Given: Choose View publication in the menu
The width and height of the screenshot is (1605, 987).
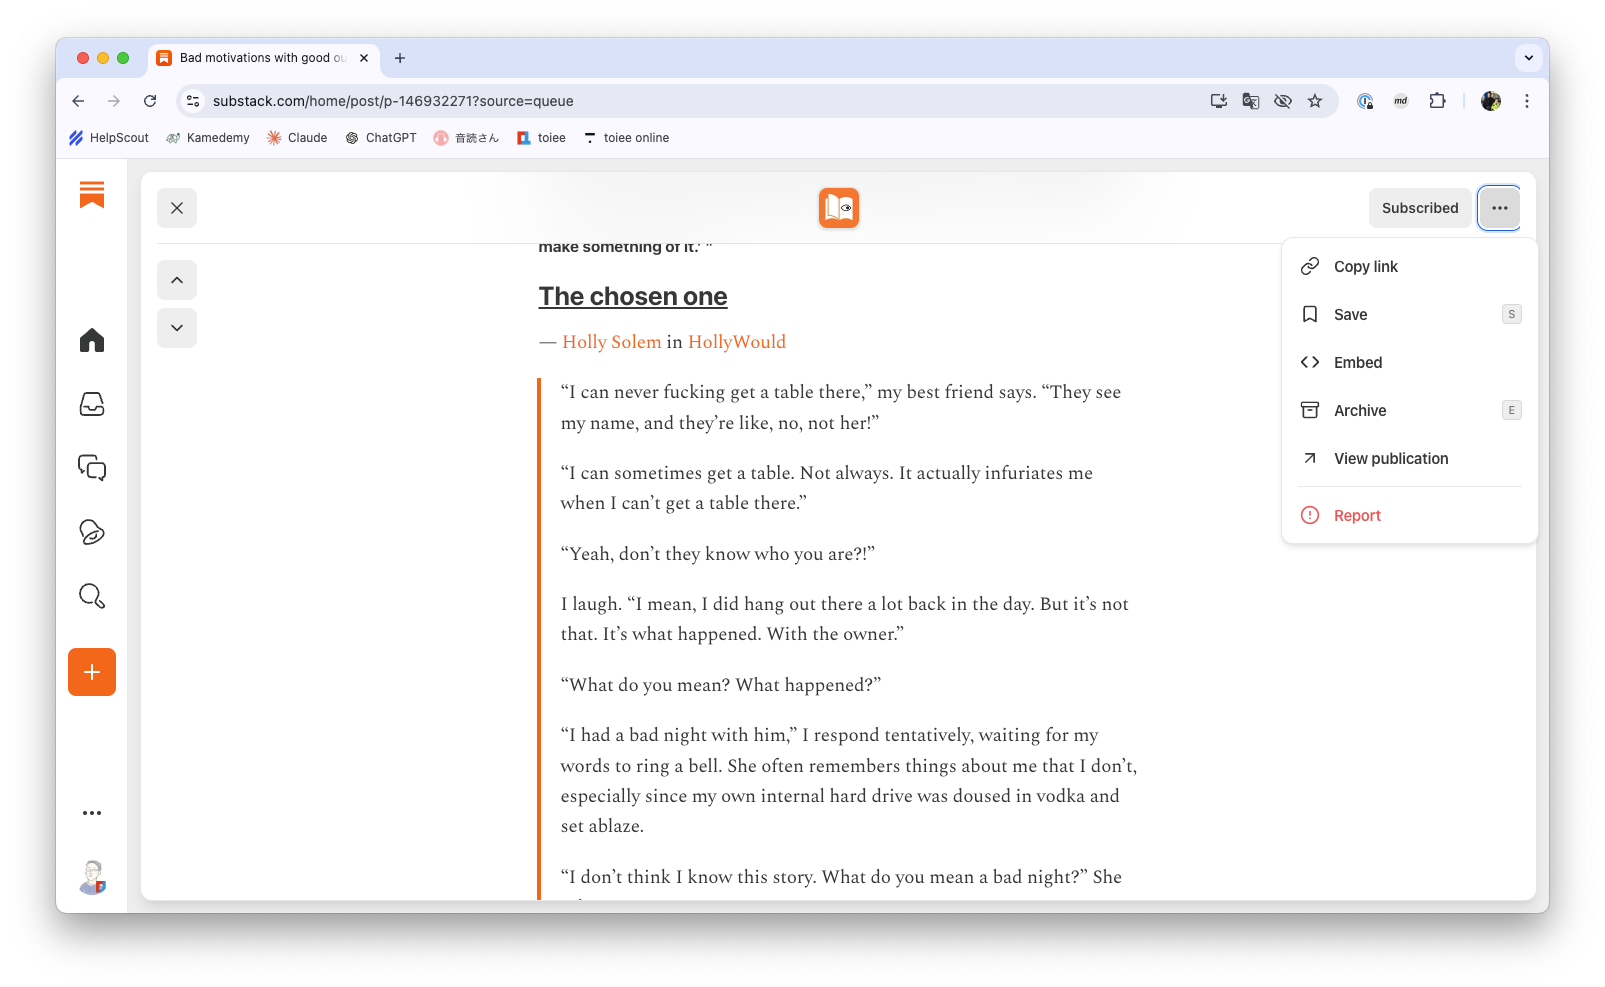Looking at the screenshot, I should (x=1410, y=458).
